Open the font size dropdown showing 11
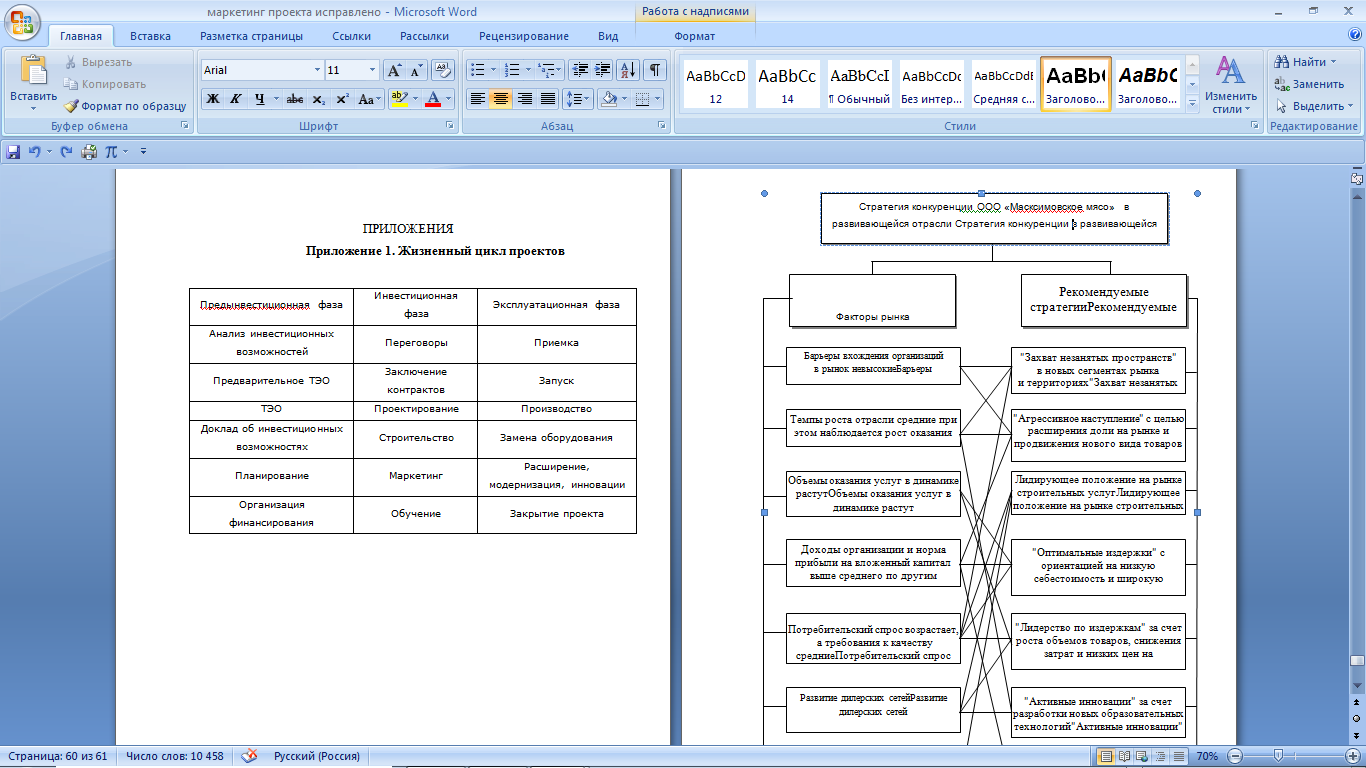 coord(372,70)
